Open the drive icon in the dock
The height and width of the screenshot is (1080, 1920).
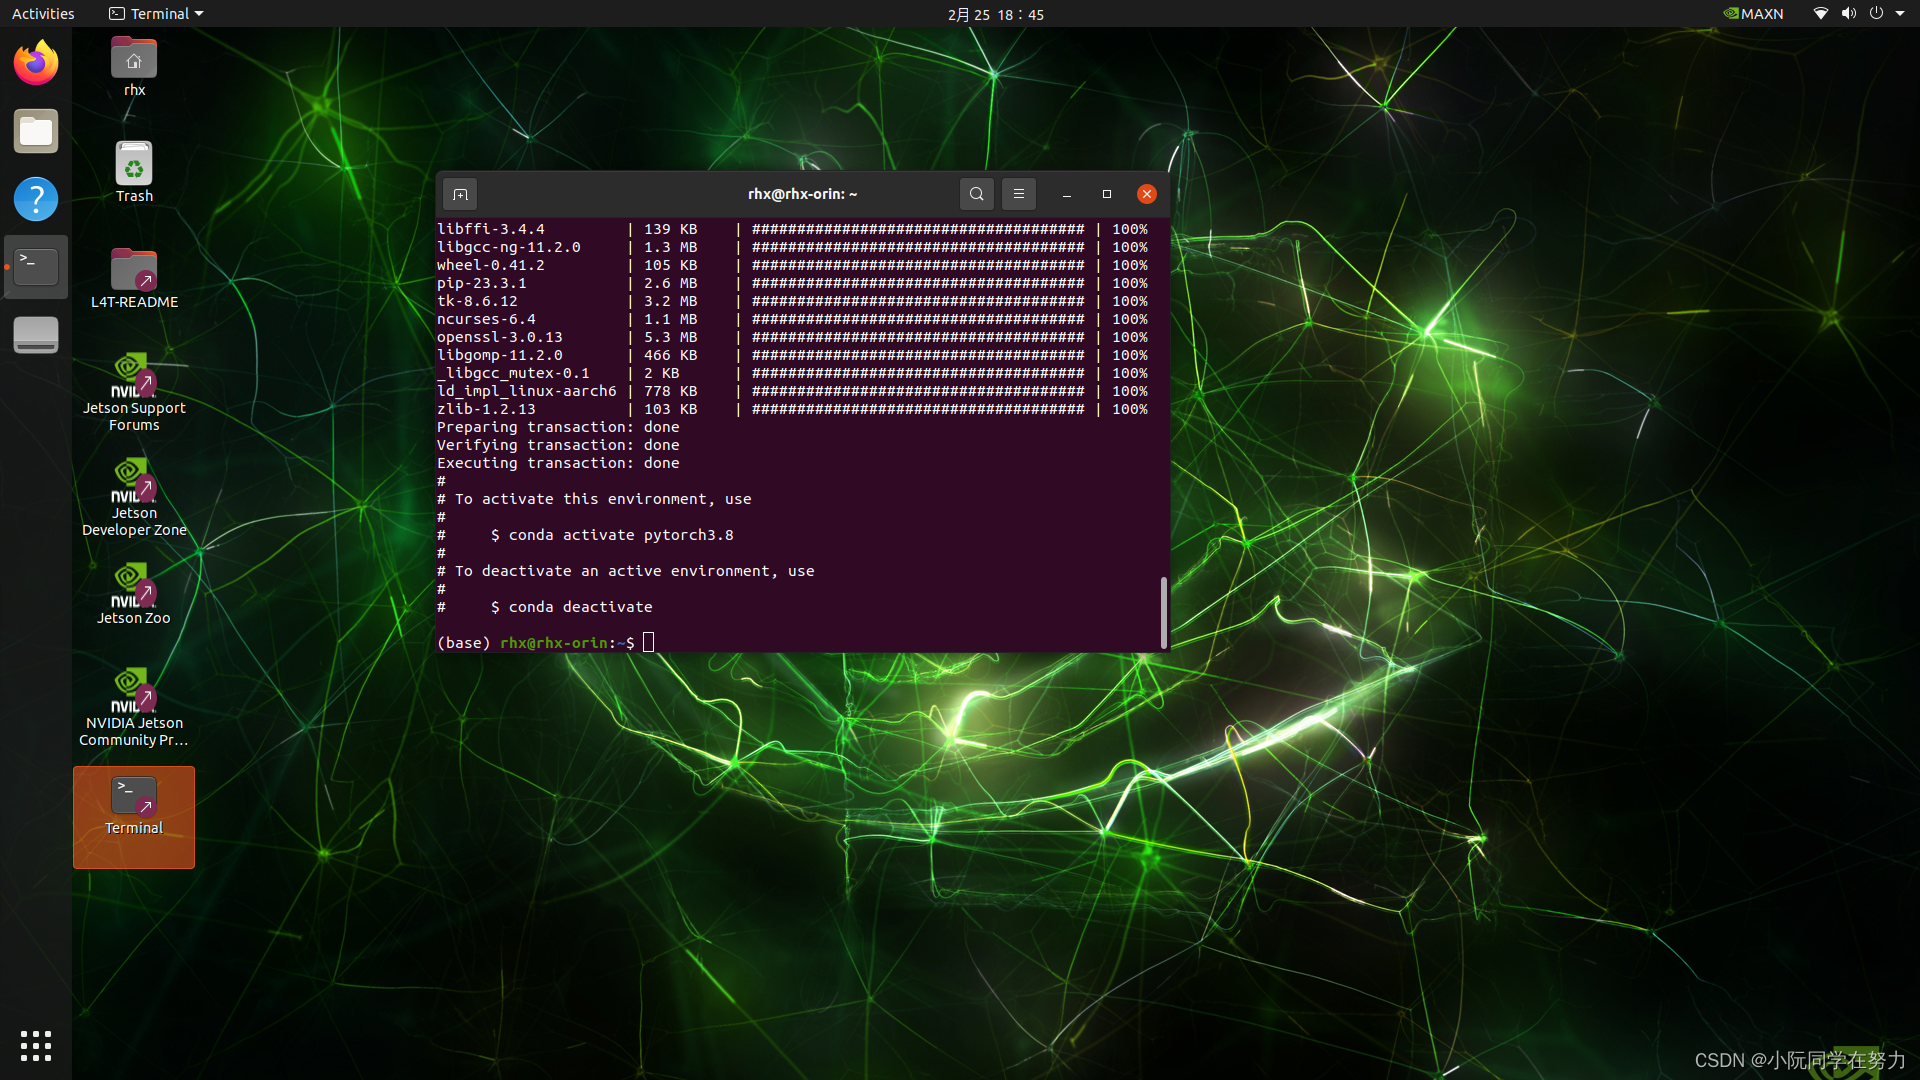36,335
